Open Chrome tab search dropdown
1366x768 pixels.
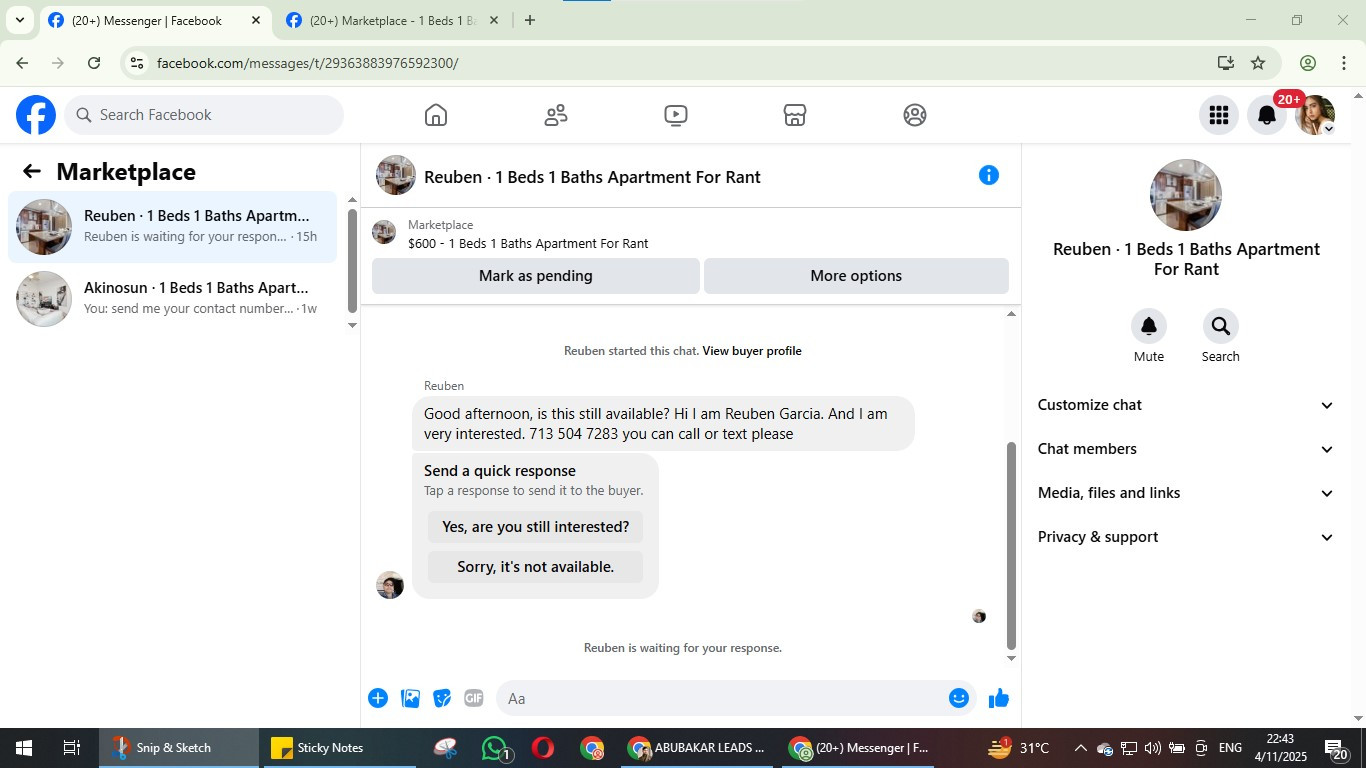point(19,20)
